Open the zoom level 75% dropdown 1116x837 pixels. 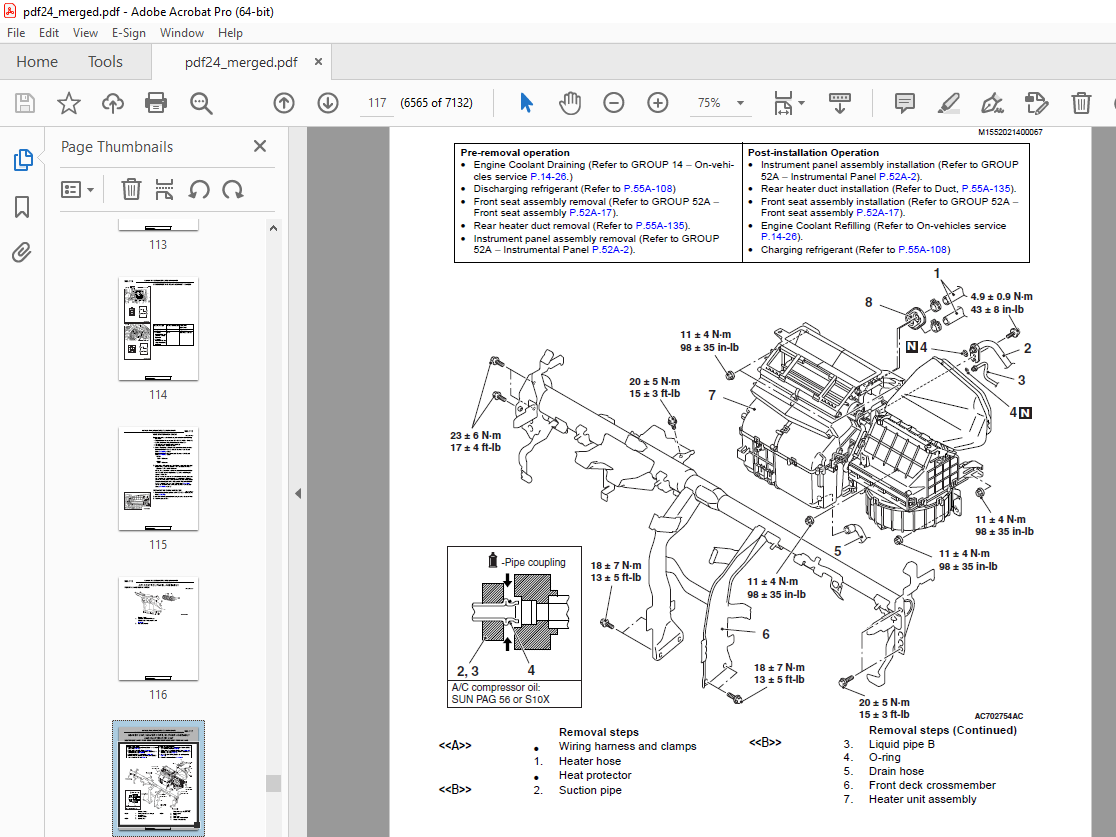(740, 103)
